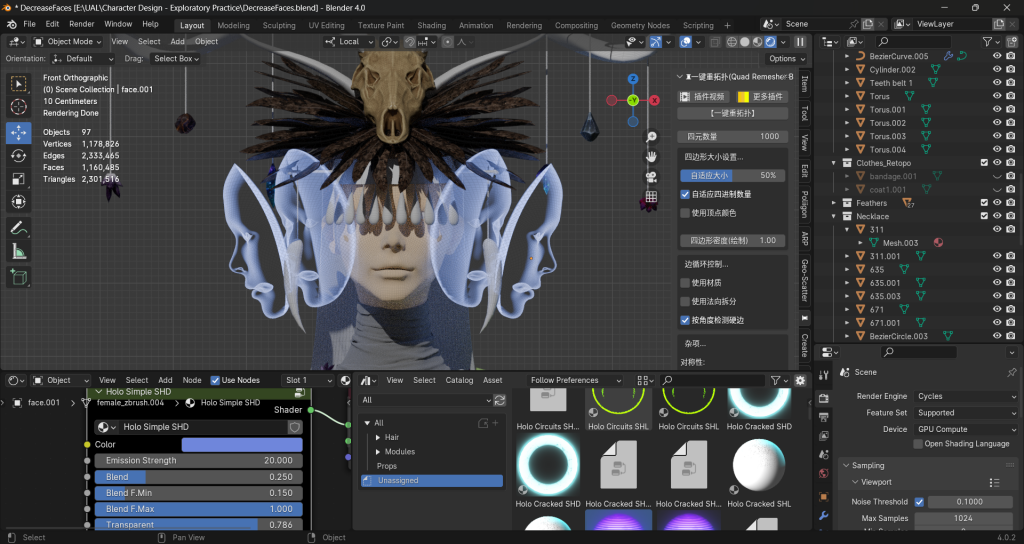Open the outliner filter funnel dropdown
Viewport: 1024px width, 544px height.
pos(991,42)
